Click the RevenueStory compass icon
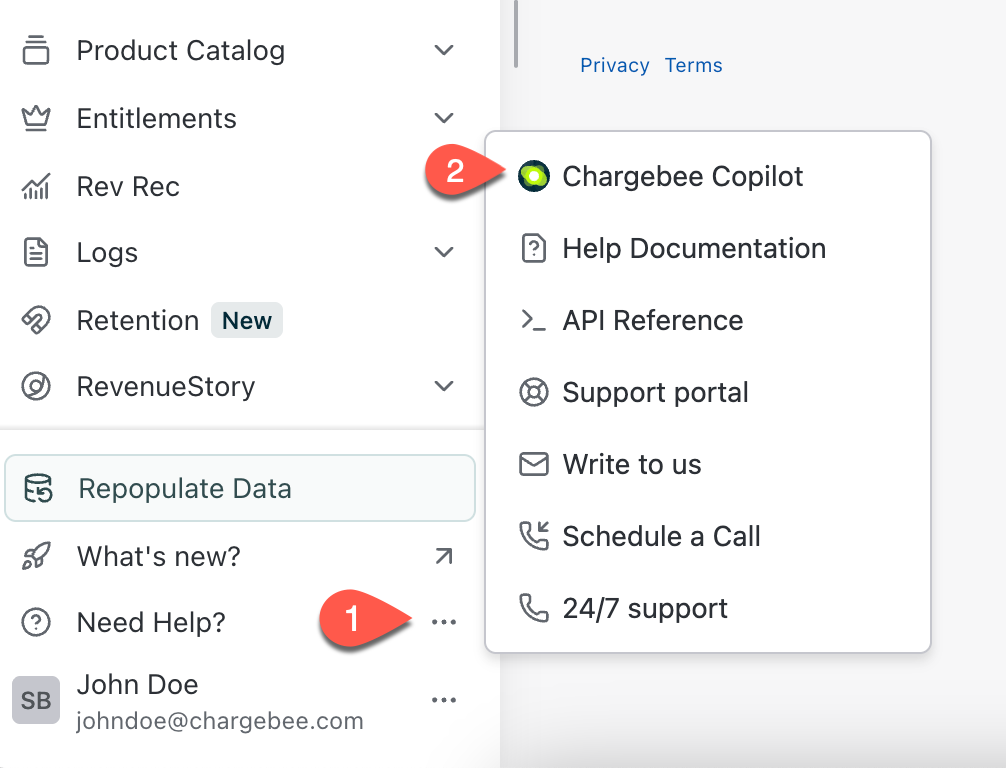The image size is (1006, 768). (x=36, y=386)
